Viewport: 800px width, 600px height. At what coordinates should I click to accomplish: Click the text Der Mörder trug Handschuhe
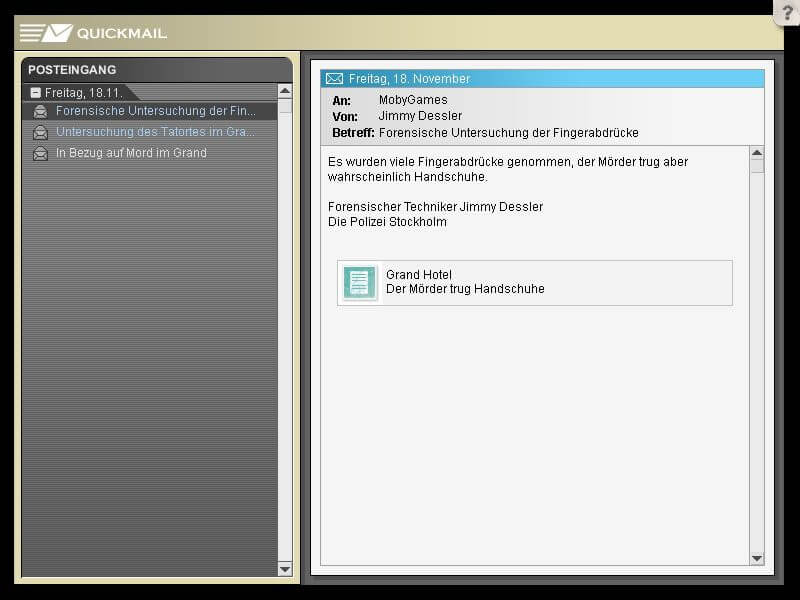click(x=465, y=289)
